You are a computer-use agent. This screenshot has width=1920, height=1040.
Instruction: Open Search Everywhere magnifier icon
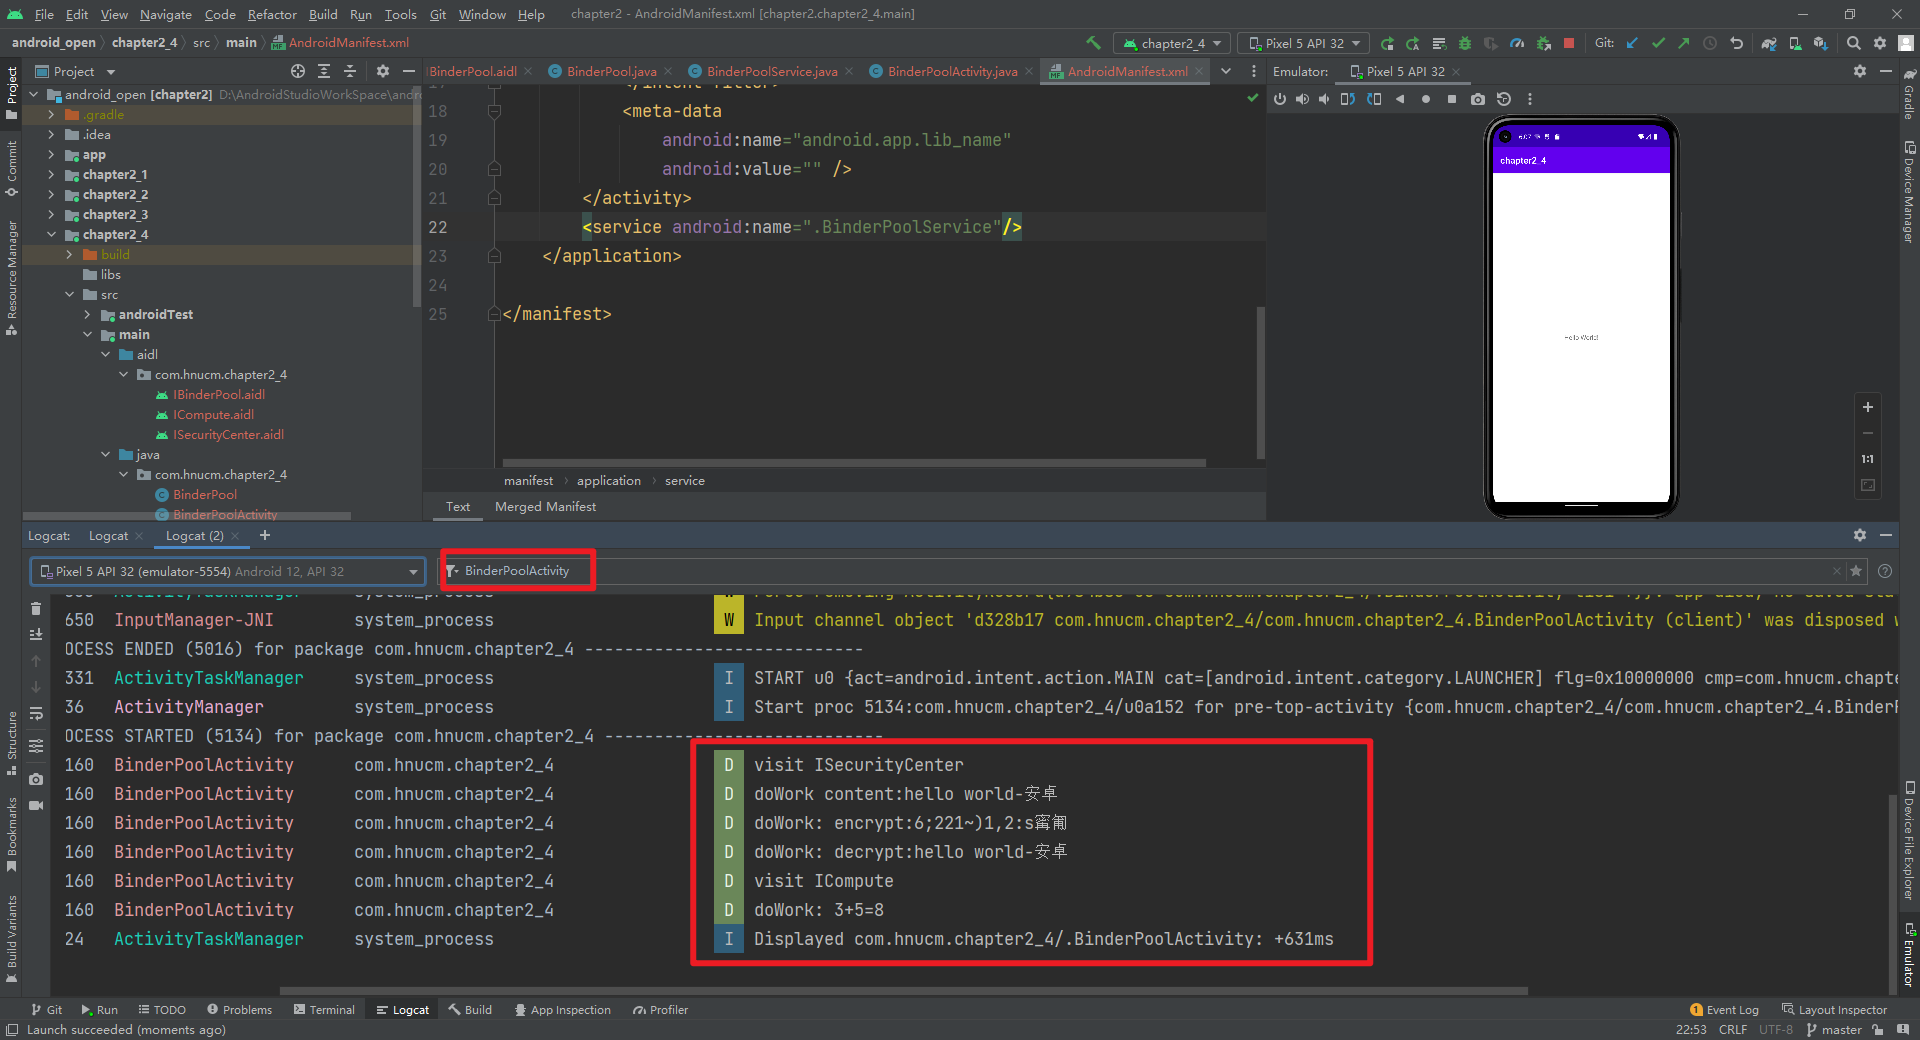point(1854,43)
